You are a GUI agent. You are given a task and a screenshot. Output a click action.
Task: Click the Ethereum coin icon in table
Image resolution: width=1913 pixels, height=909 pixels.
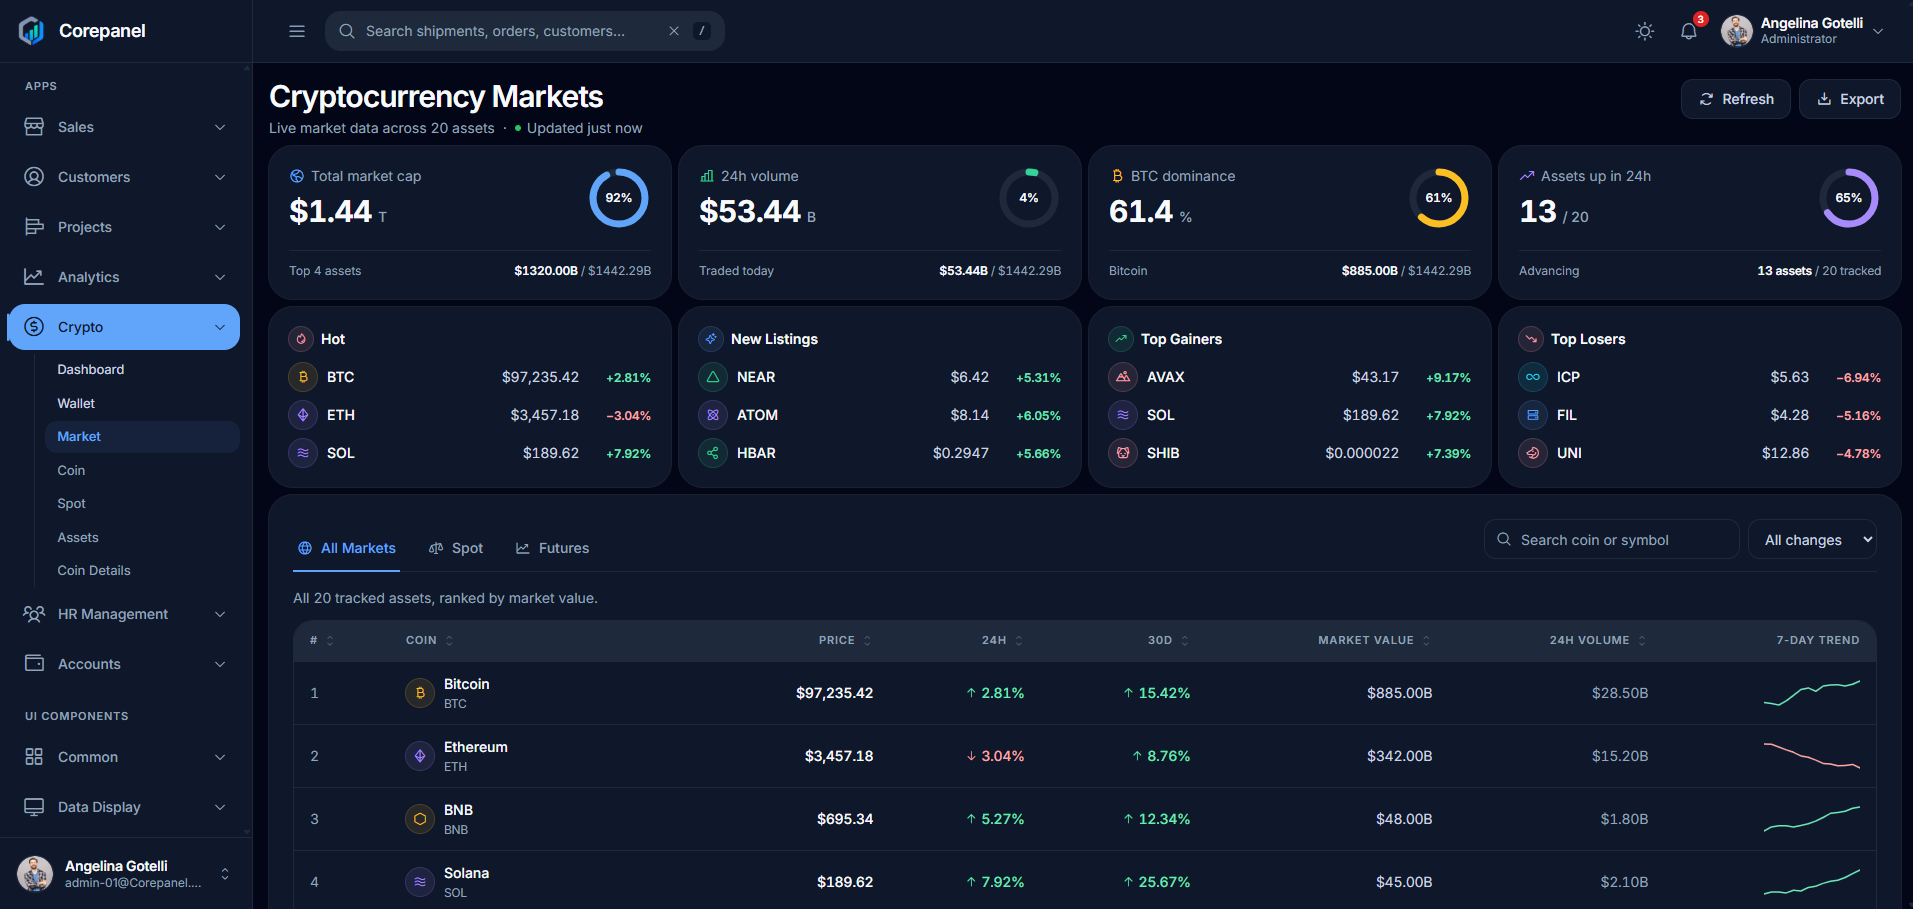coord(420,756)
